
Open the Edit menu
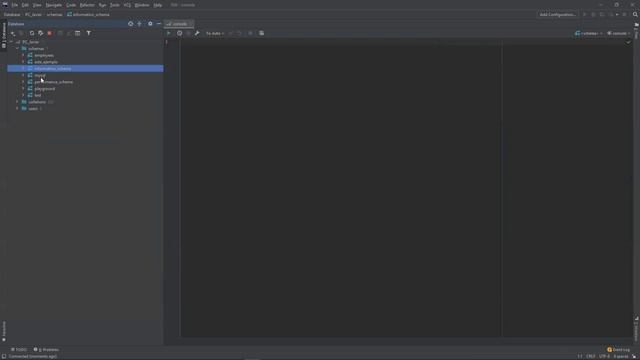[x=25, y=5]
